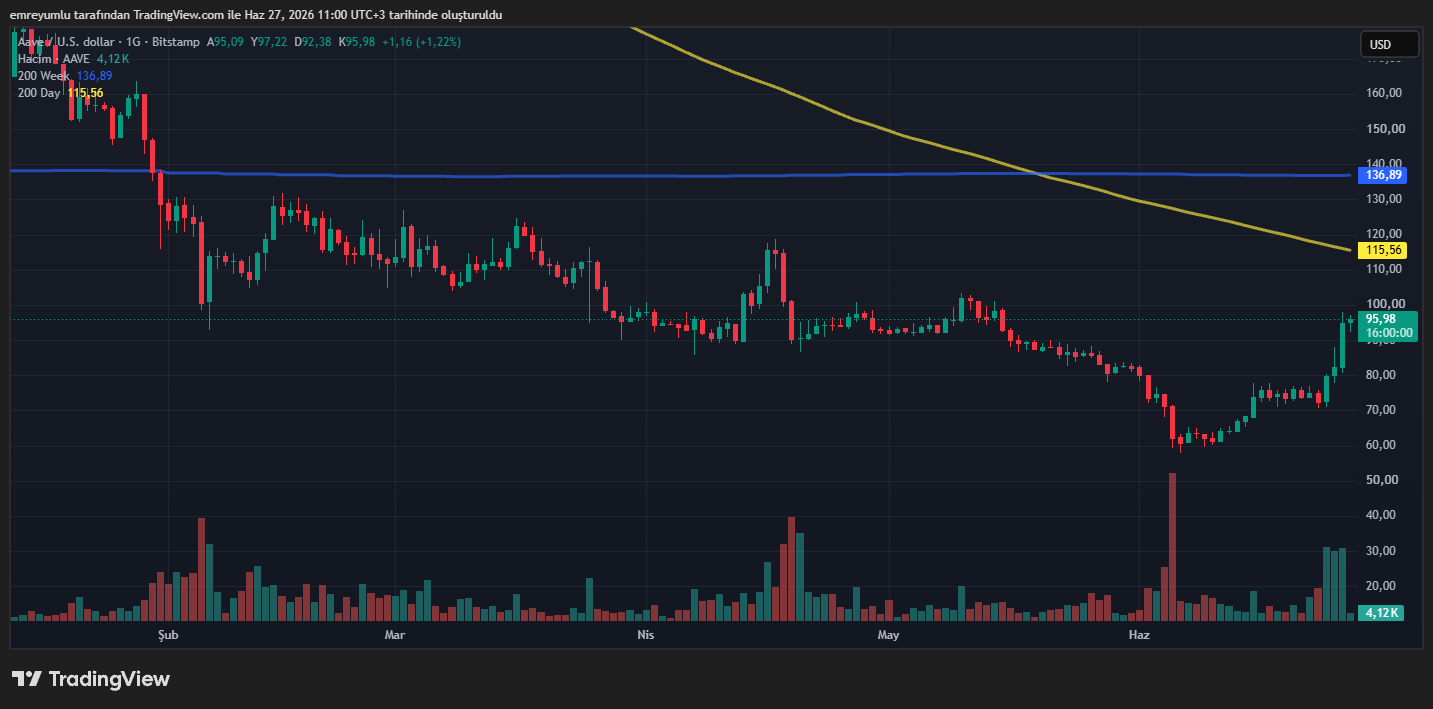Select the 200 Day indicator legend
The width and height of the screenshot is (1433, 709).
60,93
